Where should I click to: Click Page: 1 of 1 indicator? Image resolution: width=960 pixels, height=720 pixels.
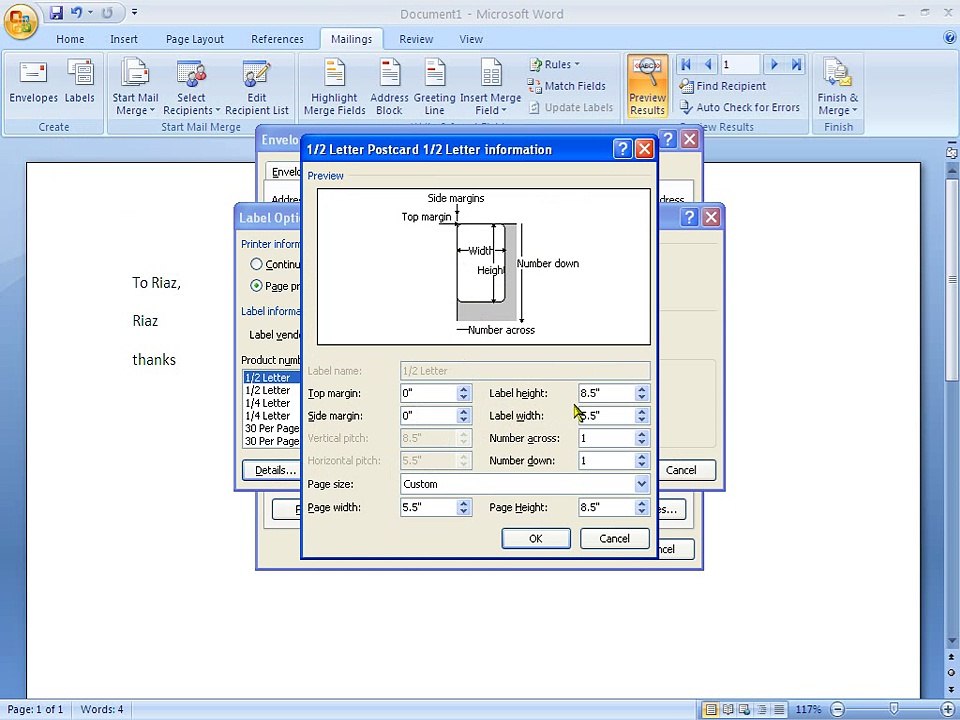point(36,710)
